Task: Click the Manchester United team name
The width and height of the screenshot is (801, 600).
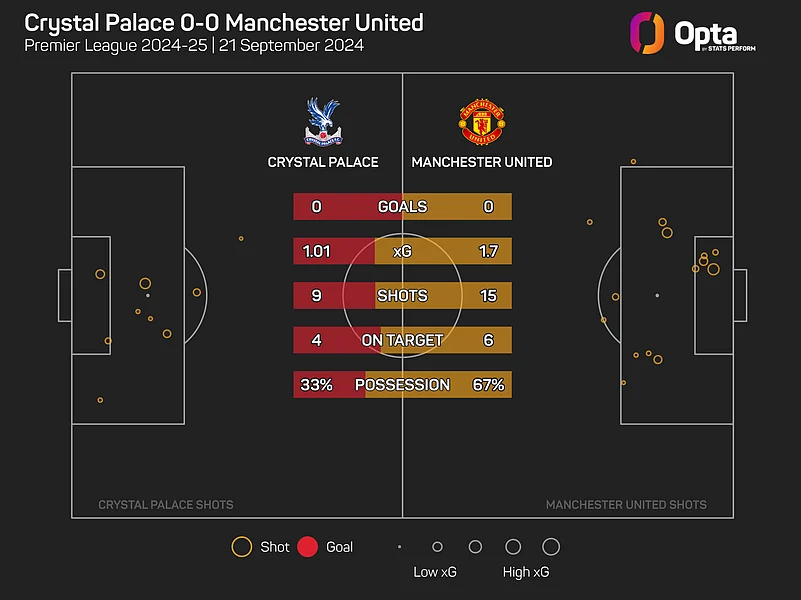Action: point(482,162)
